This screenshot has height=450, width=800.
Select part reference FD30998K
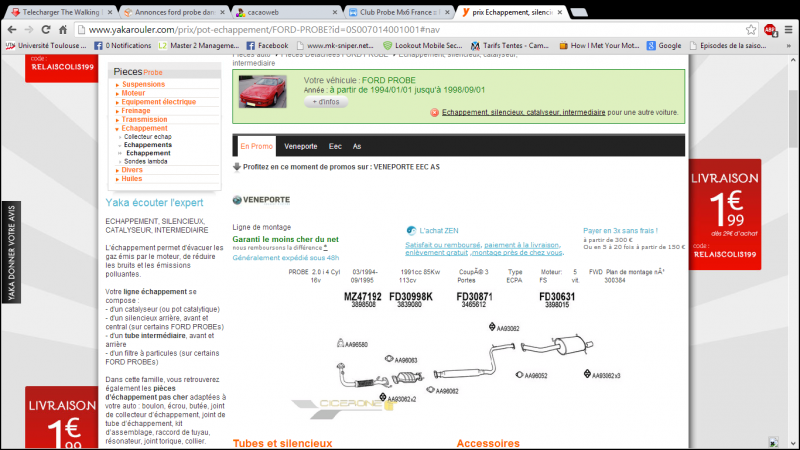pos(411,297)
